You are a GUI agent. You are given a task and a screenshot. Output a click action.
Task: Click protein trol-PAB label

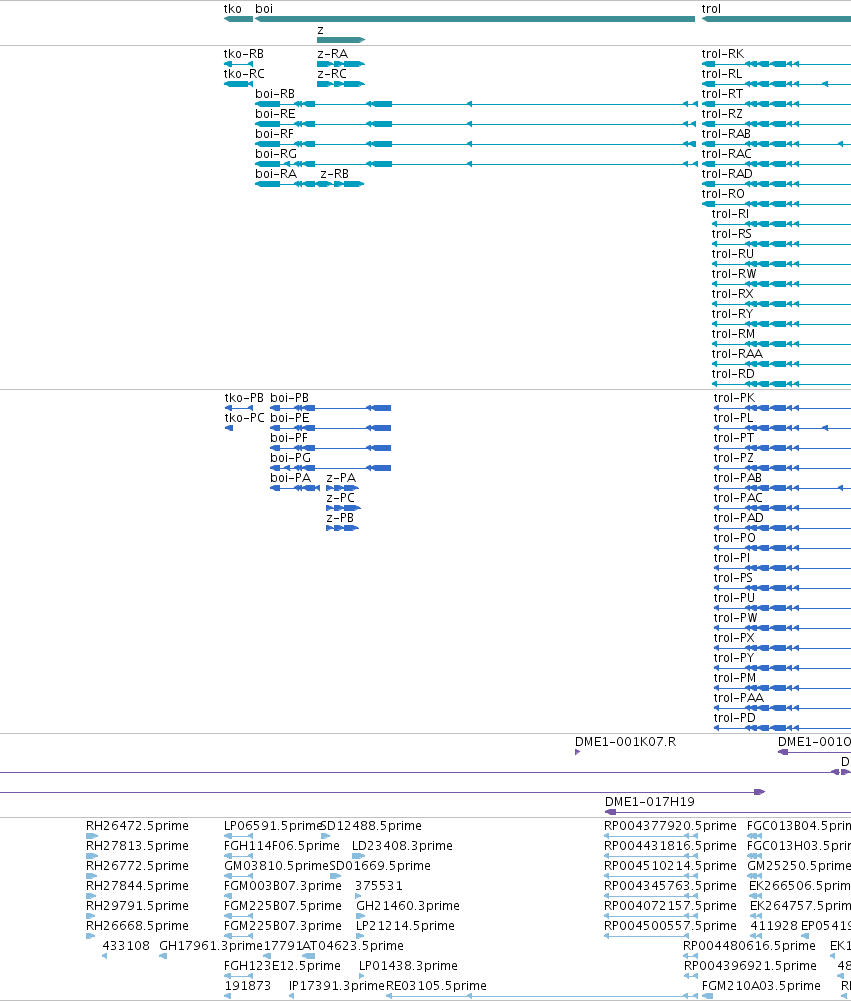click(737, 478)
